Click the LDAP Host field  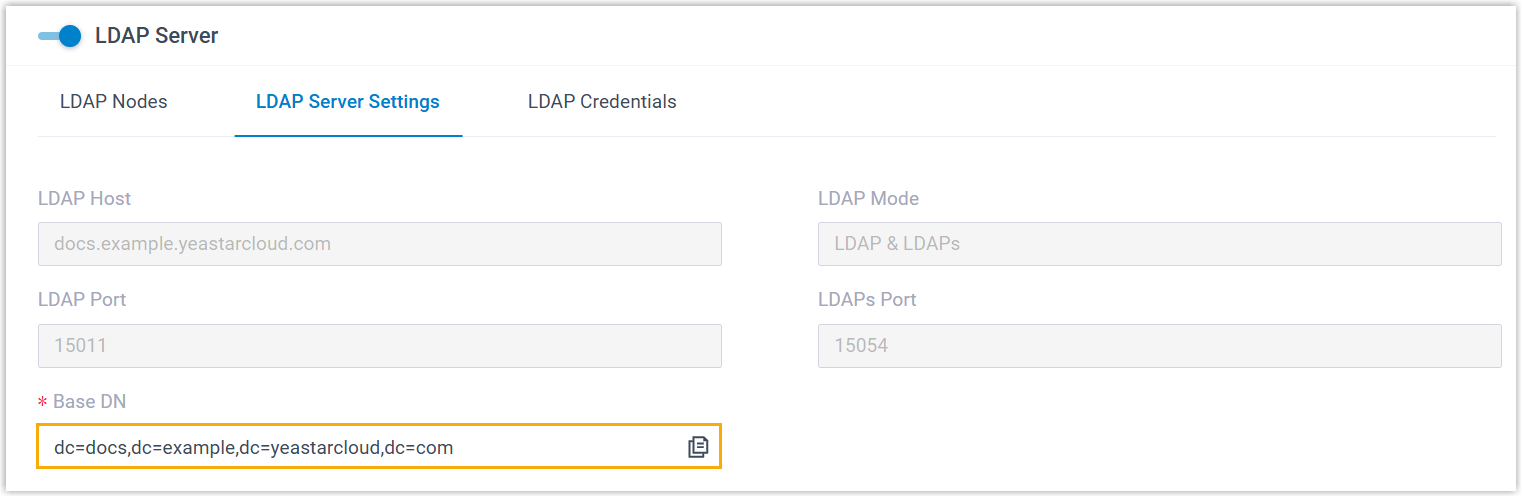pyautogui.click(x=379, y=244)
